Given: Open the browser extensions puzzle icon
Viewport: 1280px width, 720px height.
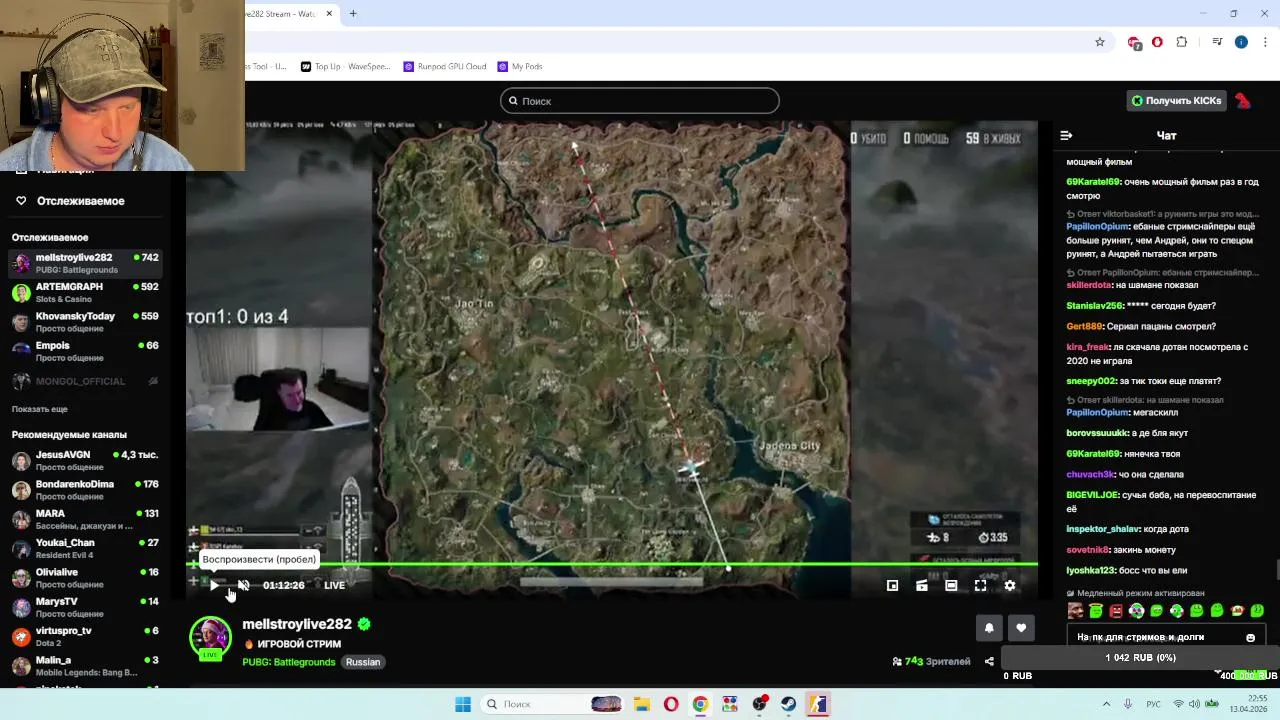Looking at the screenshot, I should coord(1182,42).
